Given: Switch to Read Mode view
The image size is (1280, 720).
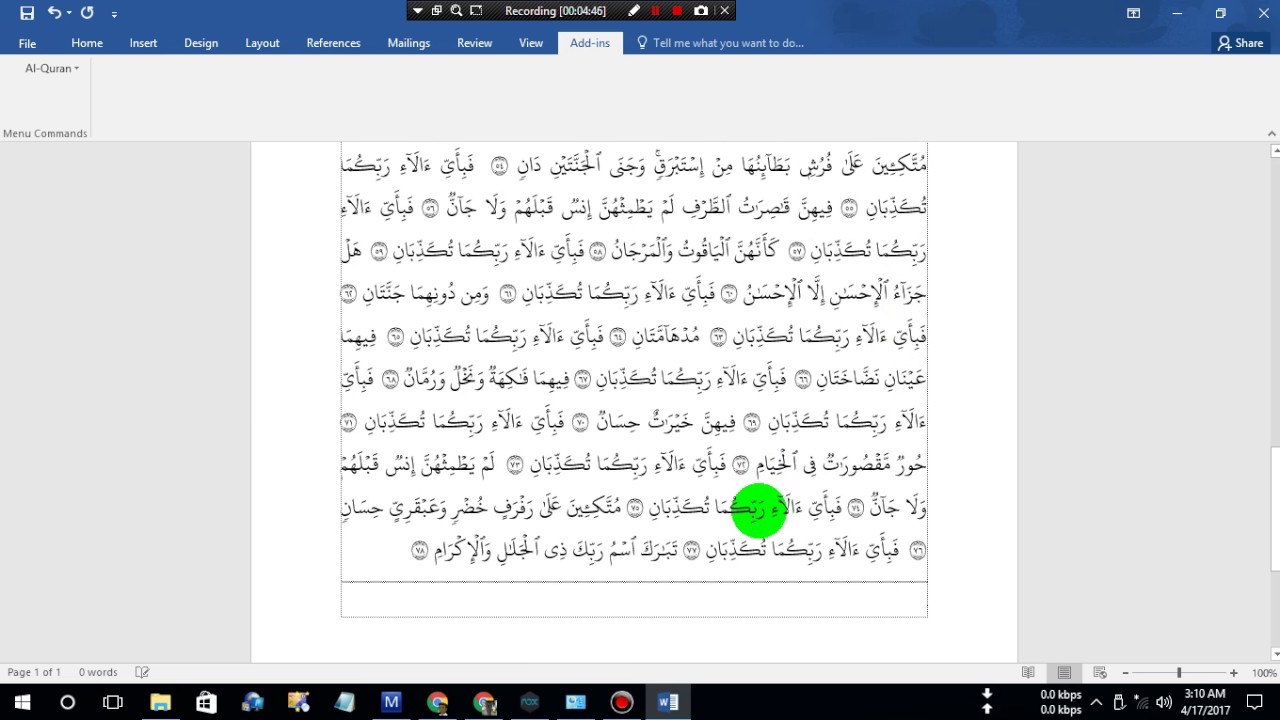Looking at the screenshot, I should [1028, 673].
